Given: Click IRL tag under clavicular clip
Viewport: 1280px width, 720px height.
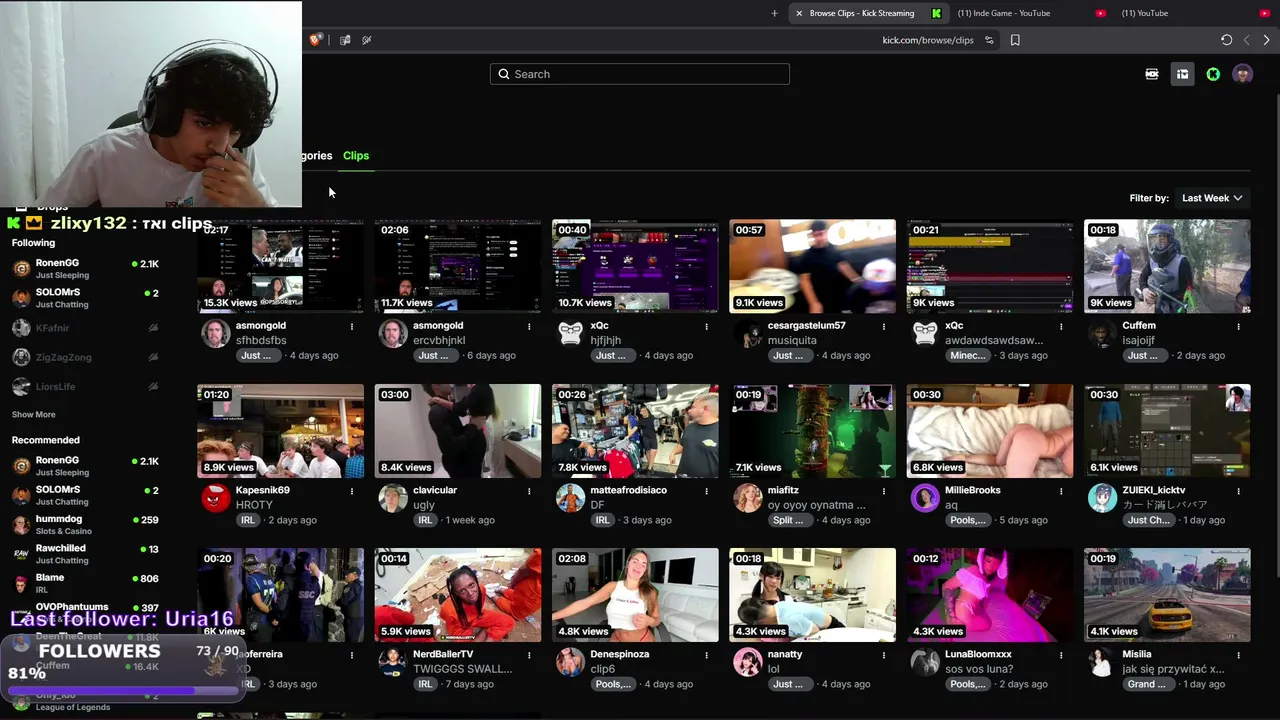Looking at the screenshot, I should (425, 520).
